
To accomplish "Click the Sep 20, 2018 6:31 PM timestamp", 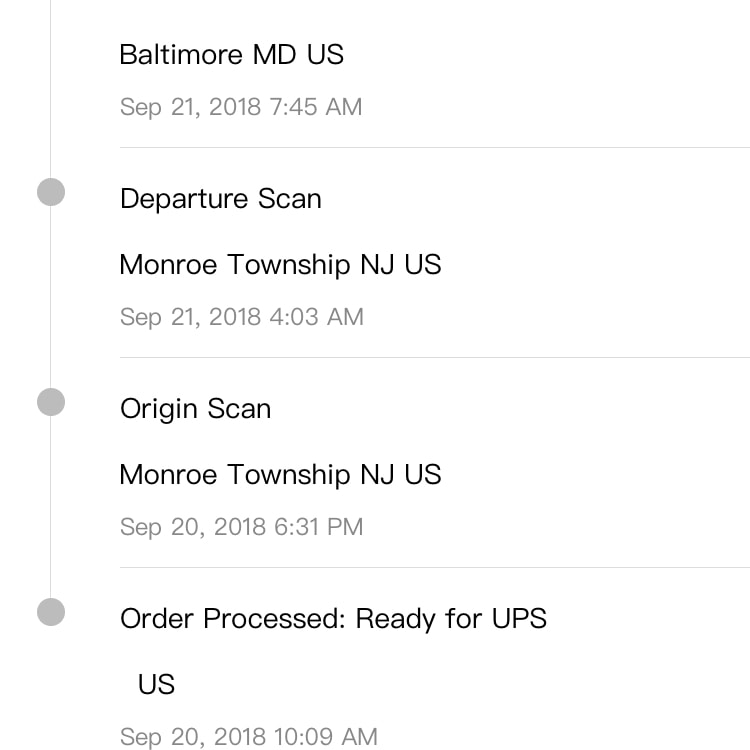I will point(242,527).
